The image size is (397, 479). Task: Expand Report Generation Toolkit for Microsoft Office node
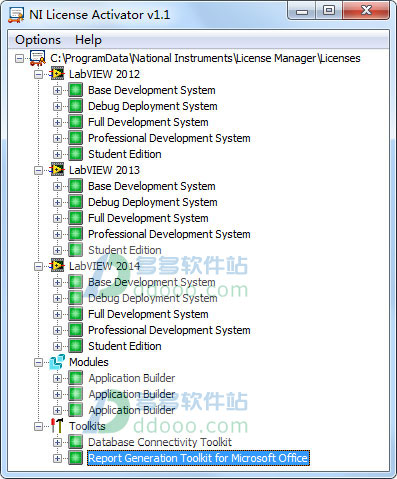point(57,458)
